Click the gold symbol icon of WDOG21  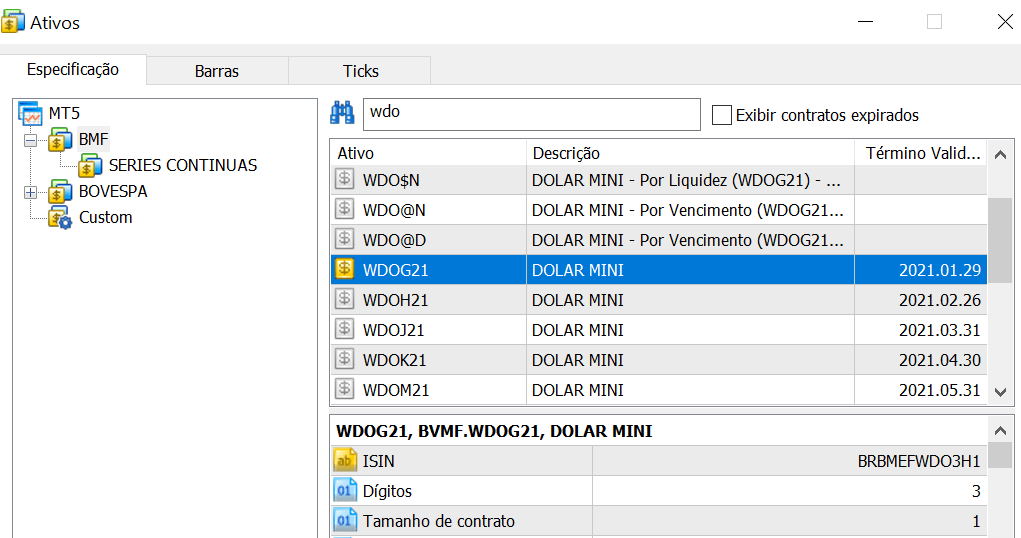[x=344, y=269]
